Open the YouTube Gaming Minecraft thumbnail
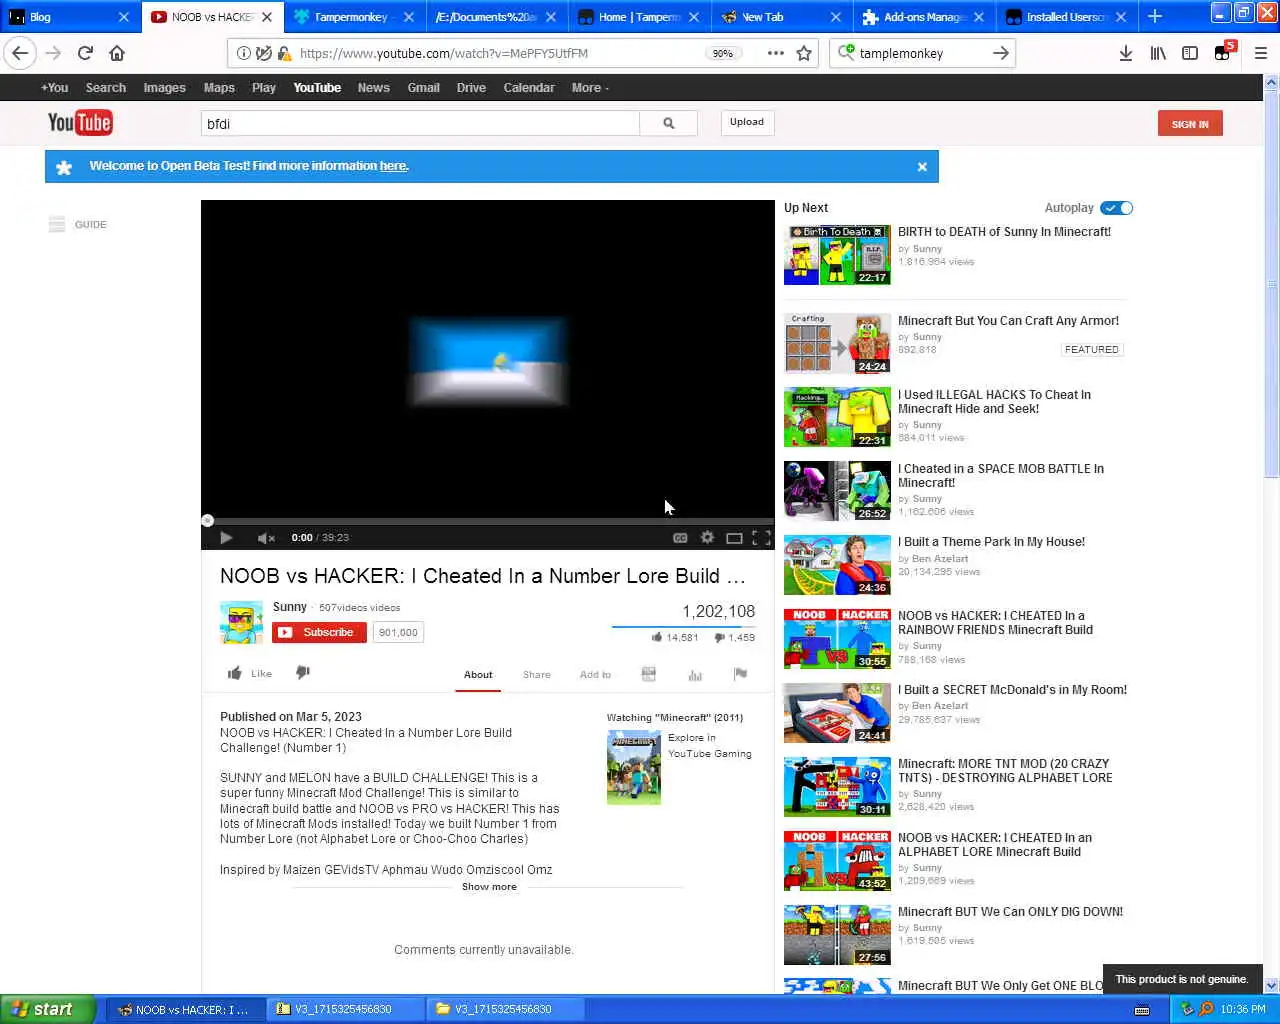Screen dimensions: 1280x1024 tap(634, 767)
